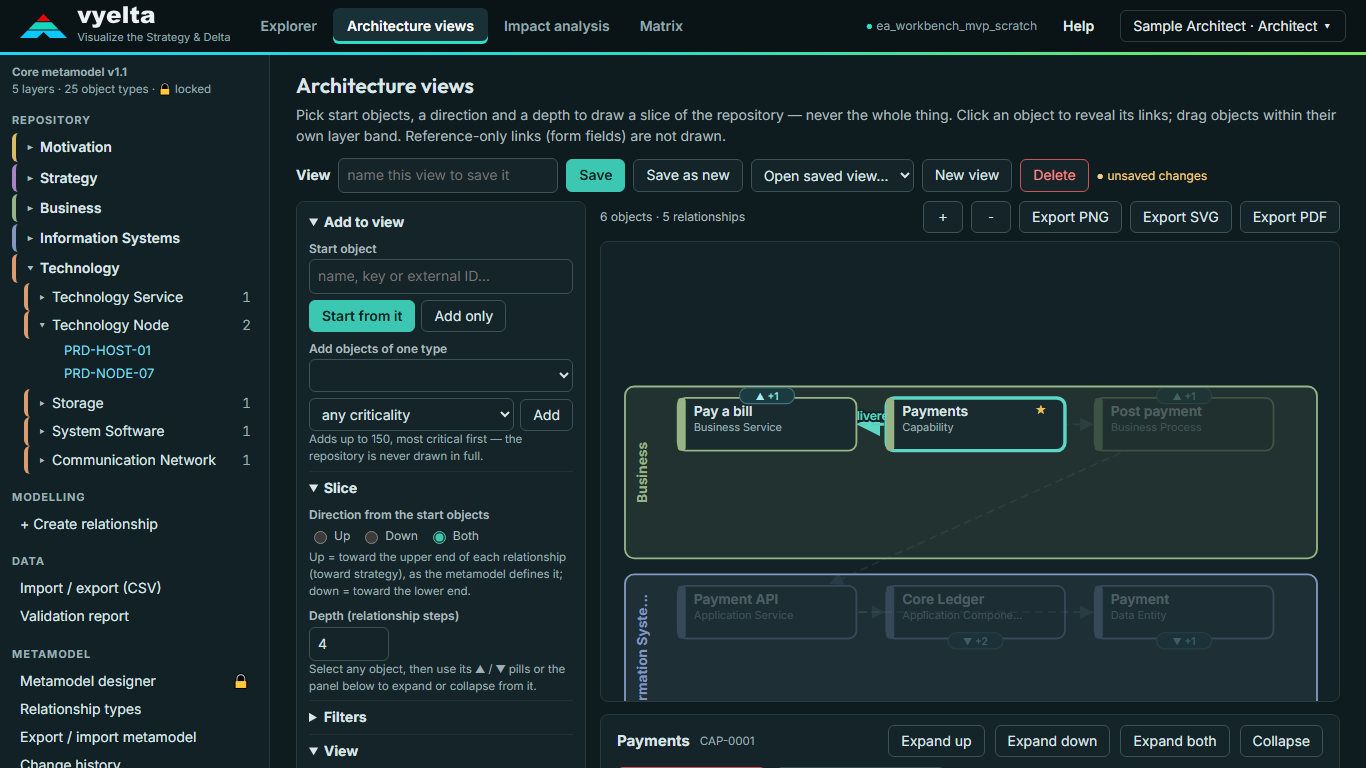This screenshot has height=768, width=1366.
Task: Open the Help menu
Action: 1078,26
